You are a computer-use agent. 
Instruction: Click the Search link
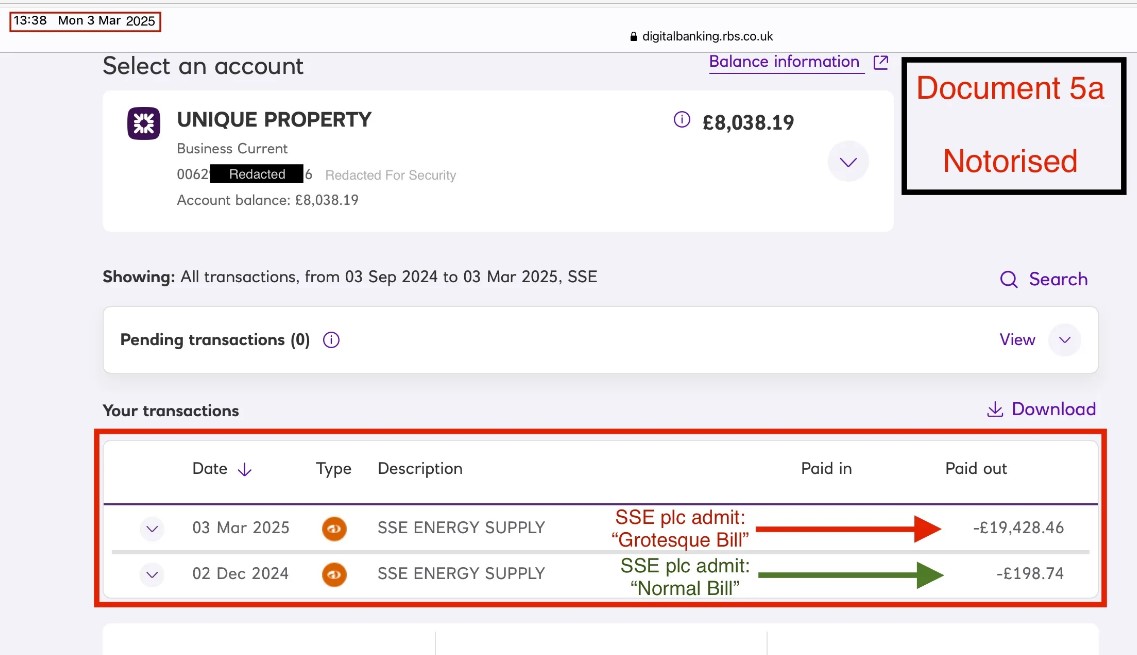pos(1058,279)
